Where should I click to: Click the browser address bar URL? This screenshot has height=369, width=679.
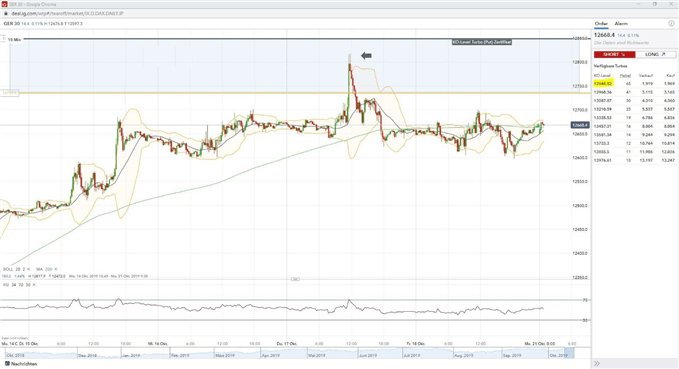(x=67, y=13)
